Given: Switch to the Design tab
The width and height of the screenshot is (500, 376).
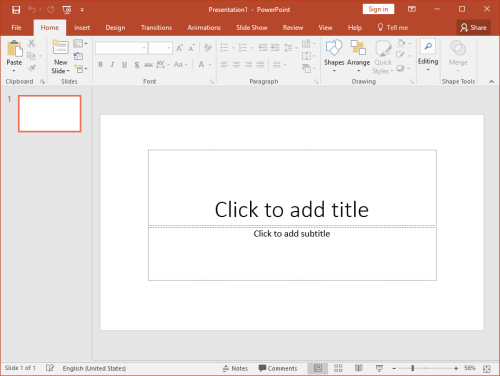Looking at the screenshot, I should point(115,28).
